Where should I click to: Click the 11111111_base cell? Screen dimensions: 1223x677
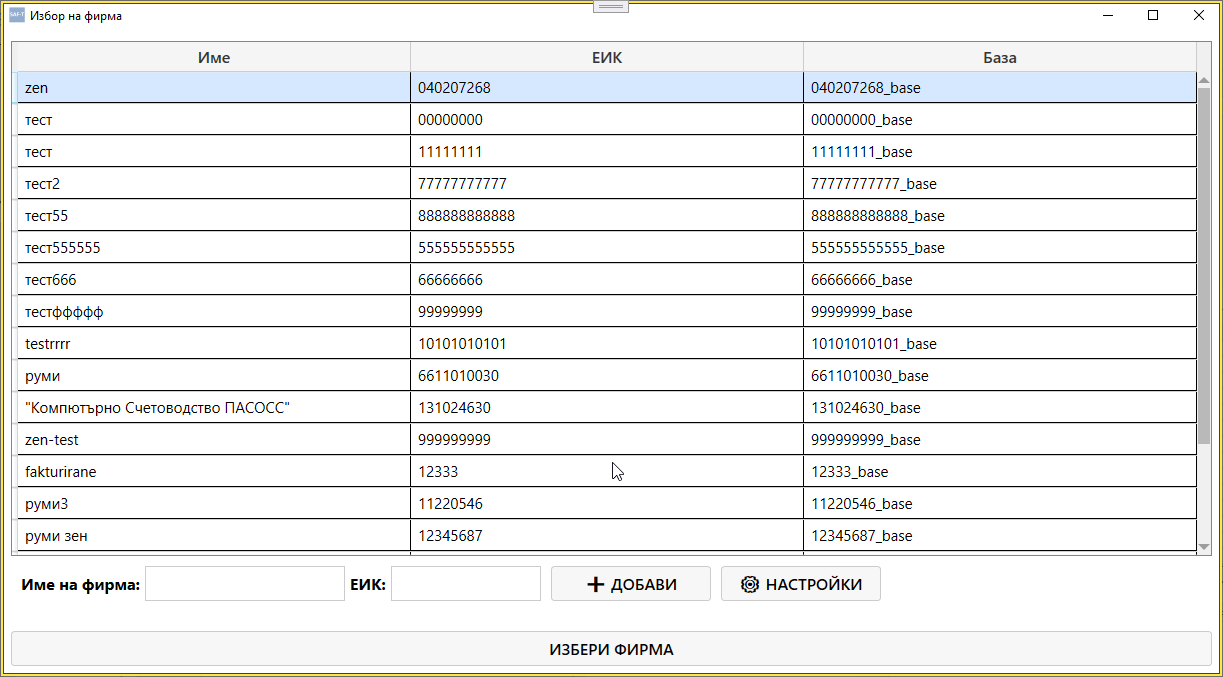click(x=1000, y=152)
